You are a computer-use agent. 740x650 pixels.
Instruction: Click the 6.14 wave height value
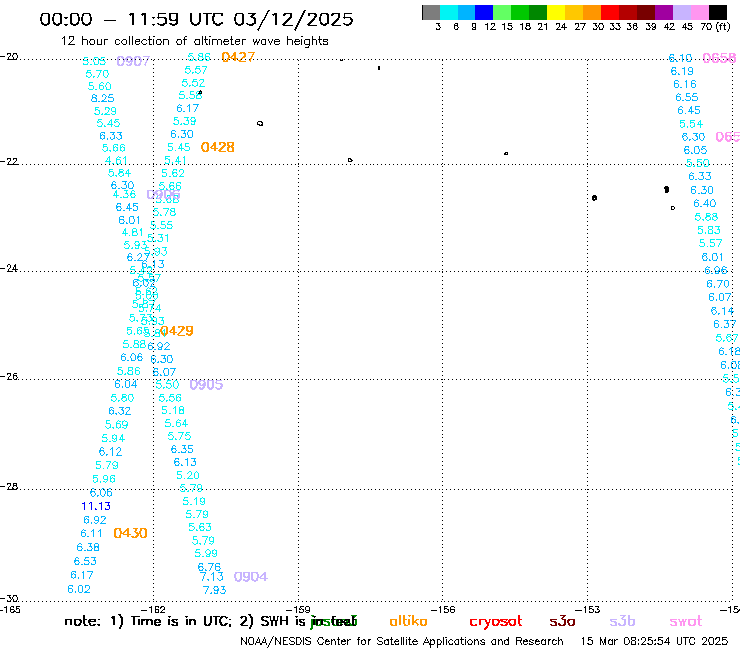[x=722, y=311]
